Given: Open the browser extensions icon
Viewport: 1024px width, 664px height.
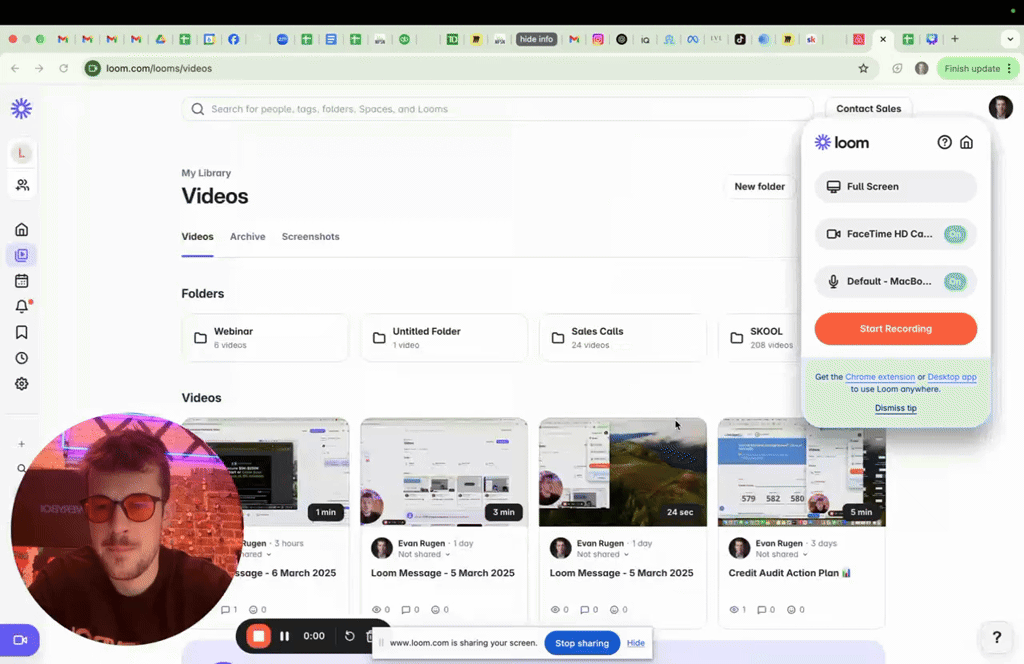Looking at the screenshot, I should pyautogui.click(x=897, y=69).
